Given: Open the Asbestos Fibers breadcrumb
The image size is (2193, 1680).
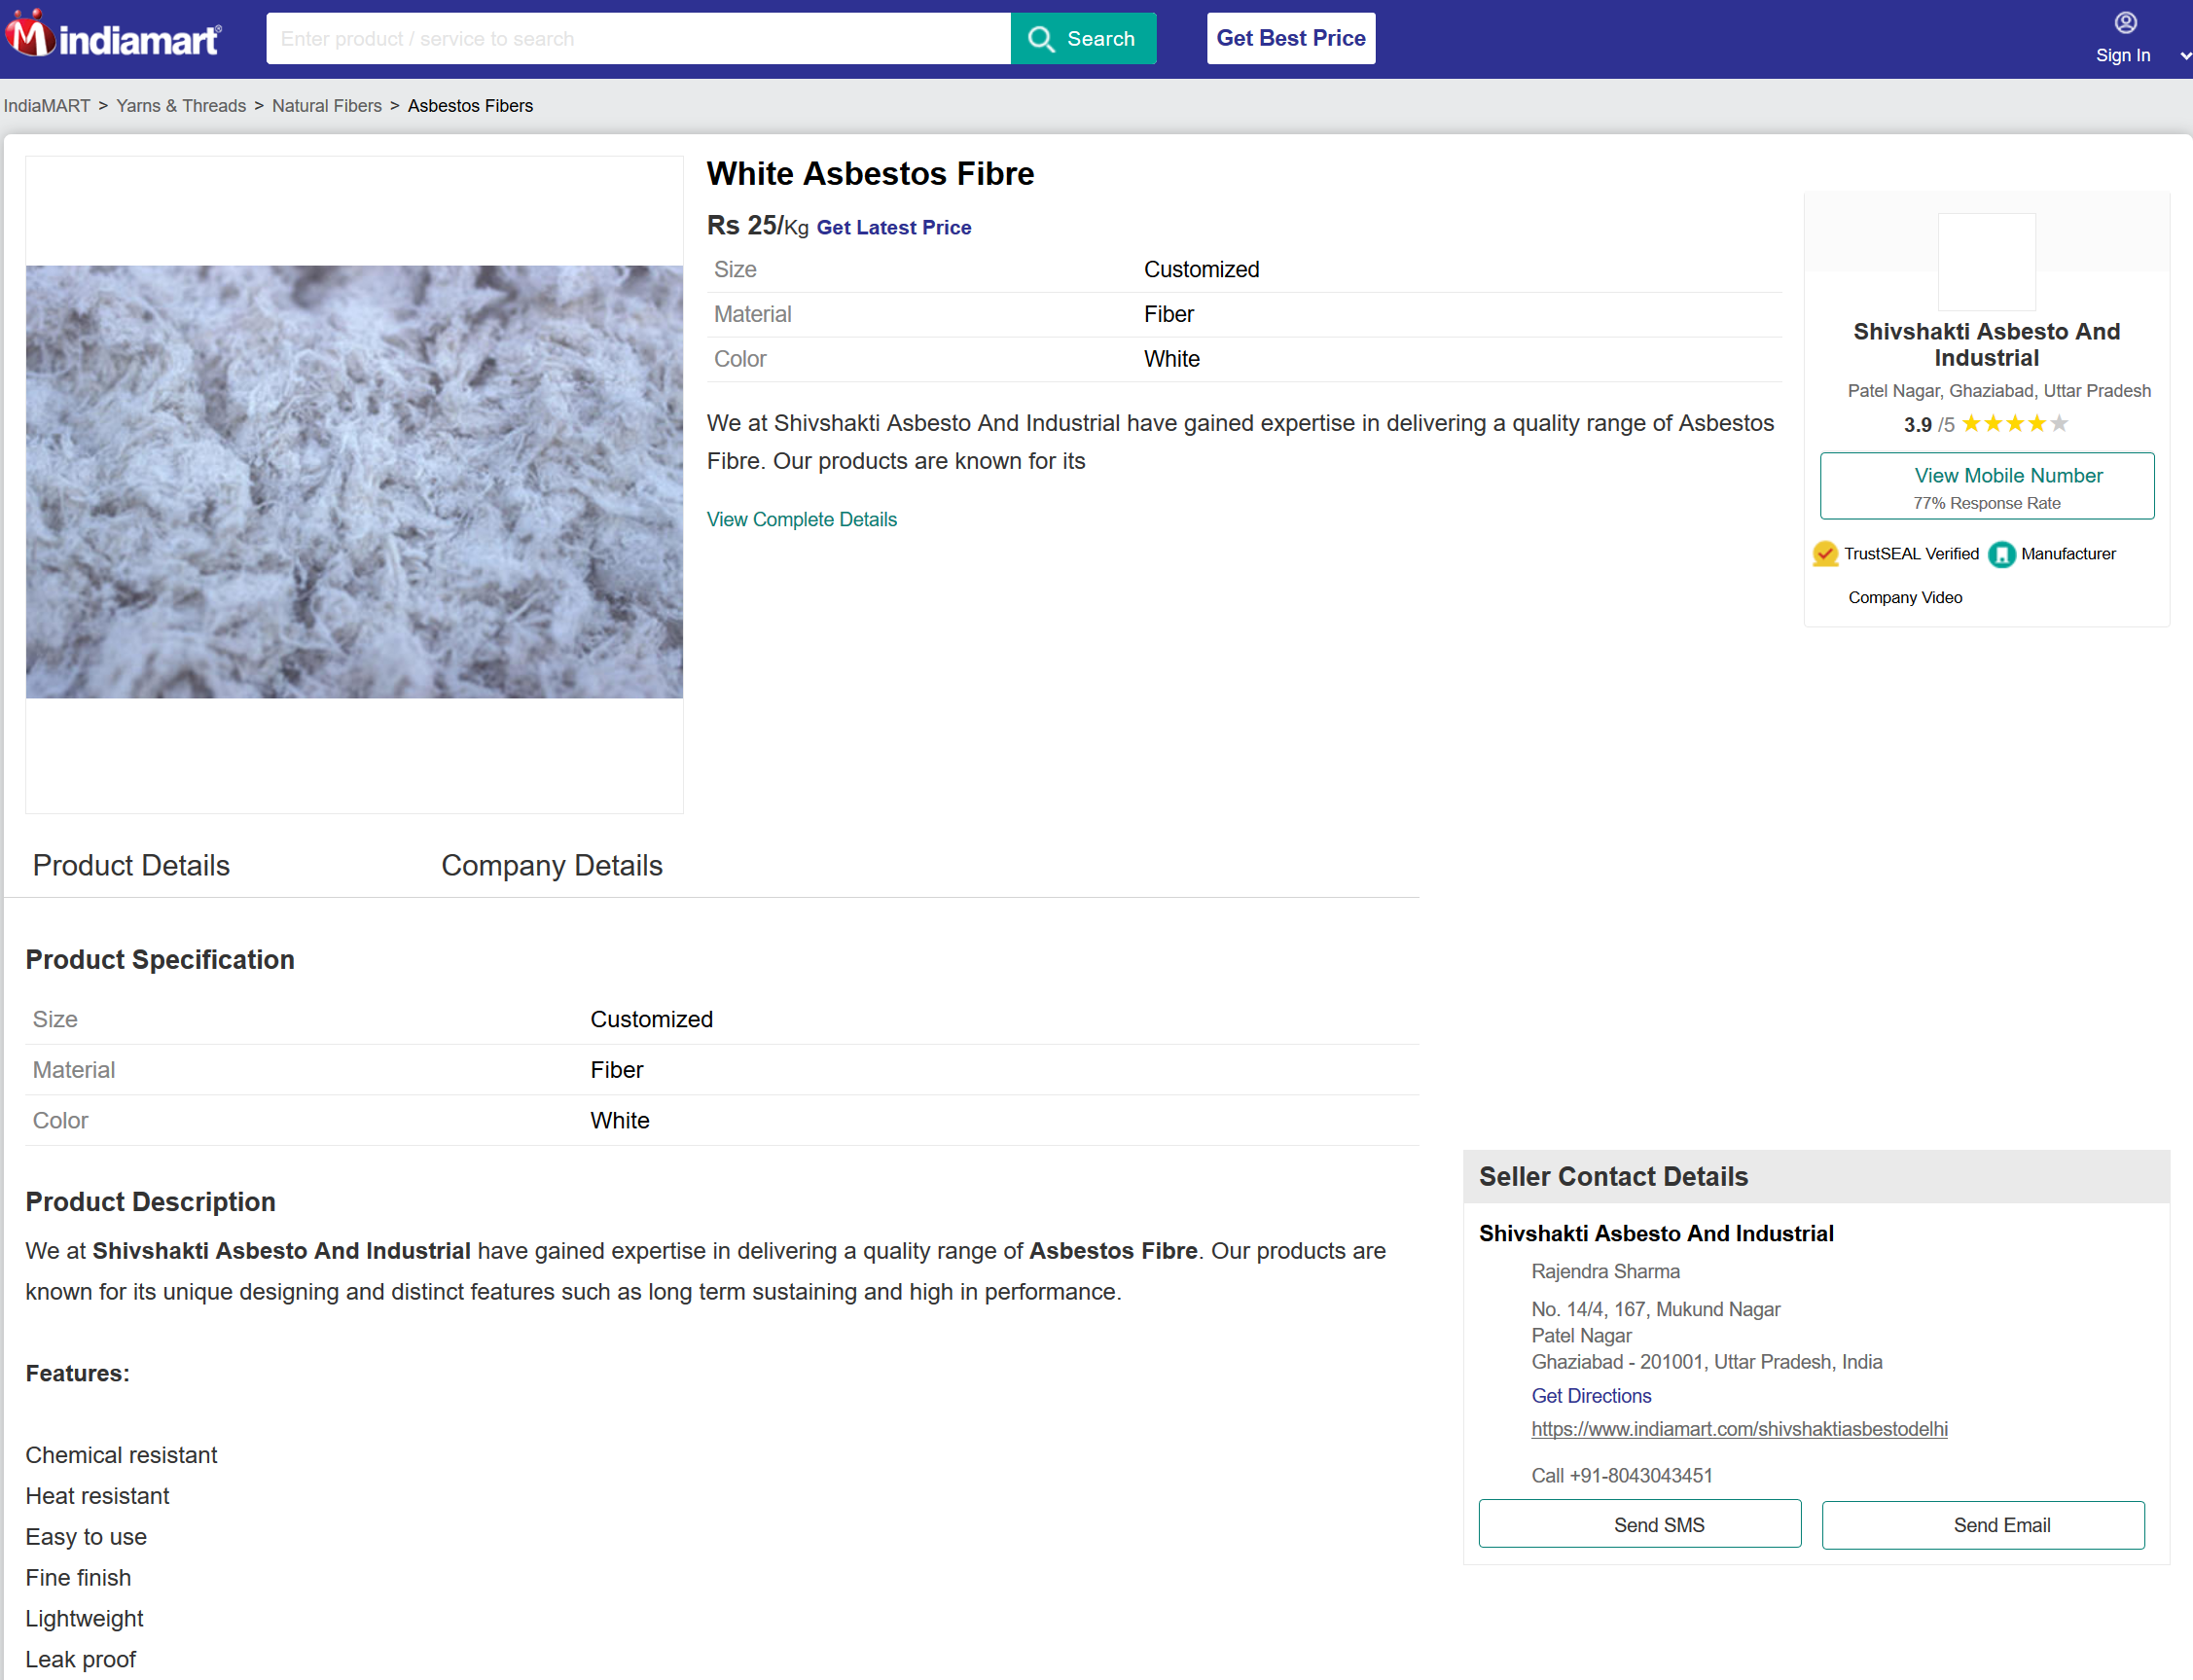Looking at the screenshot, I should (x=470, y=106).
